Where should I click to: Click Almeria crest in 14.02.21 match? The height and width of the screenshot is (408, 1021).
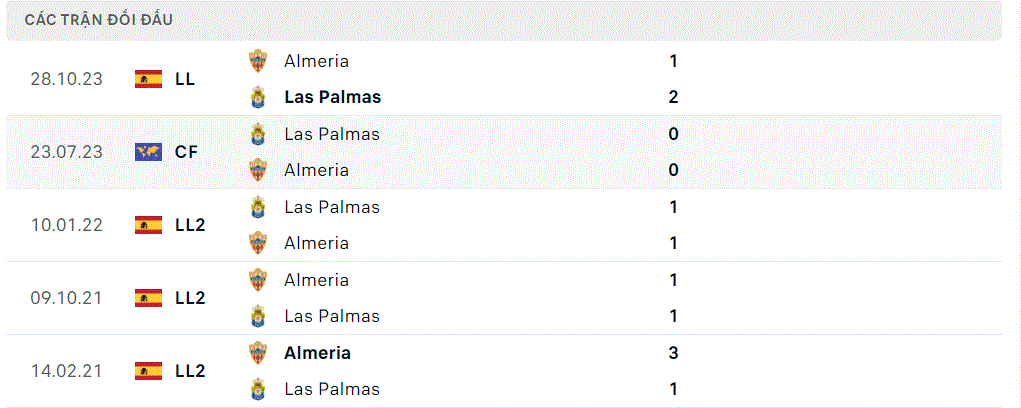click(x=258, y=353)
